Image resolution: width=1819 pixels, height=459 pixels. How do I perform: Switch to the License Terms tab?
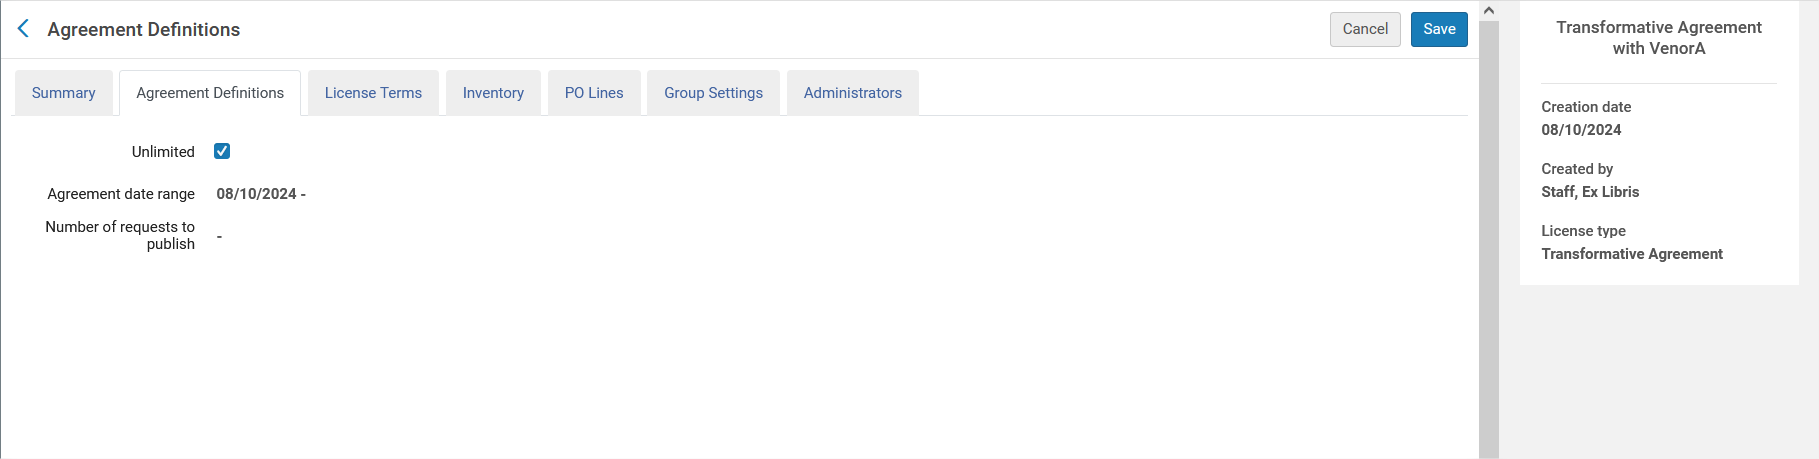pyautogui.click(x=373, y=93)
